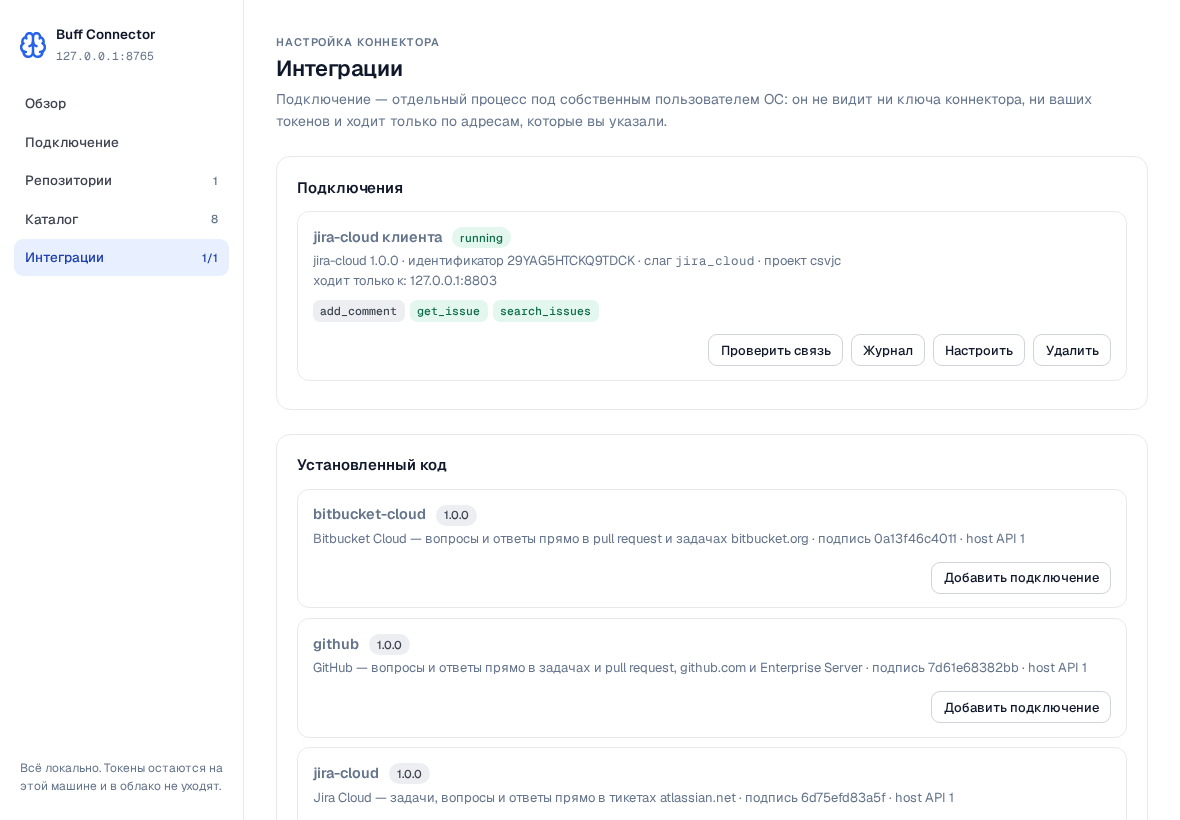1180x820 pixels.
Task: Add a connection for bitbucket-cloud
Action: (x=1020, y=578)
